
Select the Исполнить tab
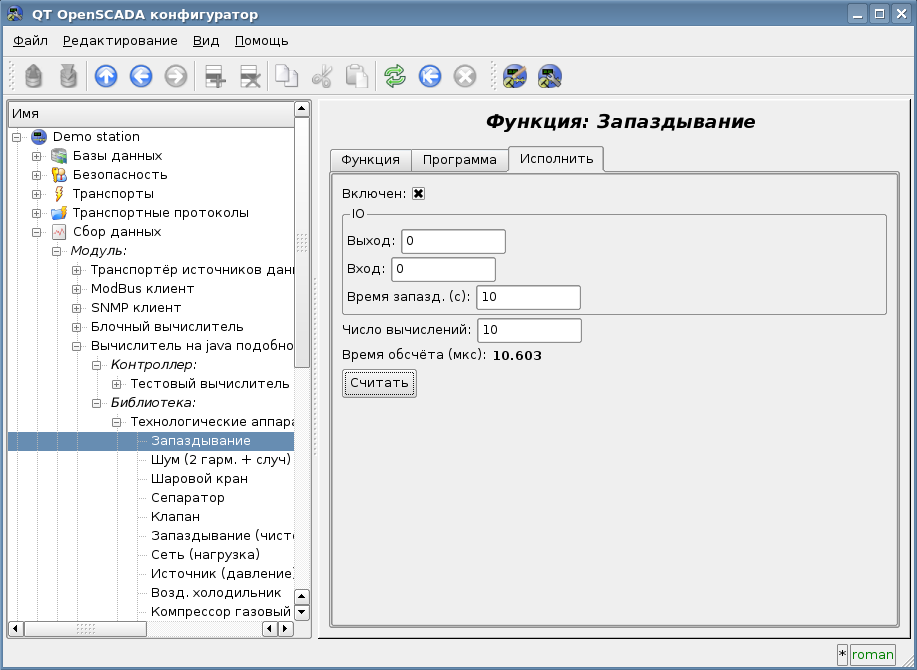click(556, 159)
